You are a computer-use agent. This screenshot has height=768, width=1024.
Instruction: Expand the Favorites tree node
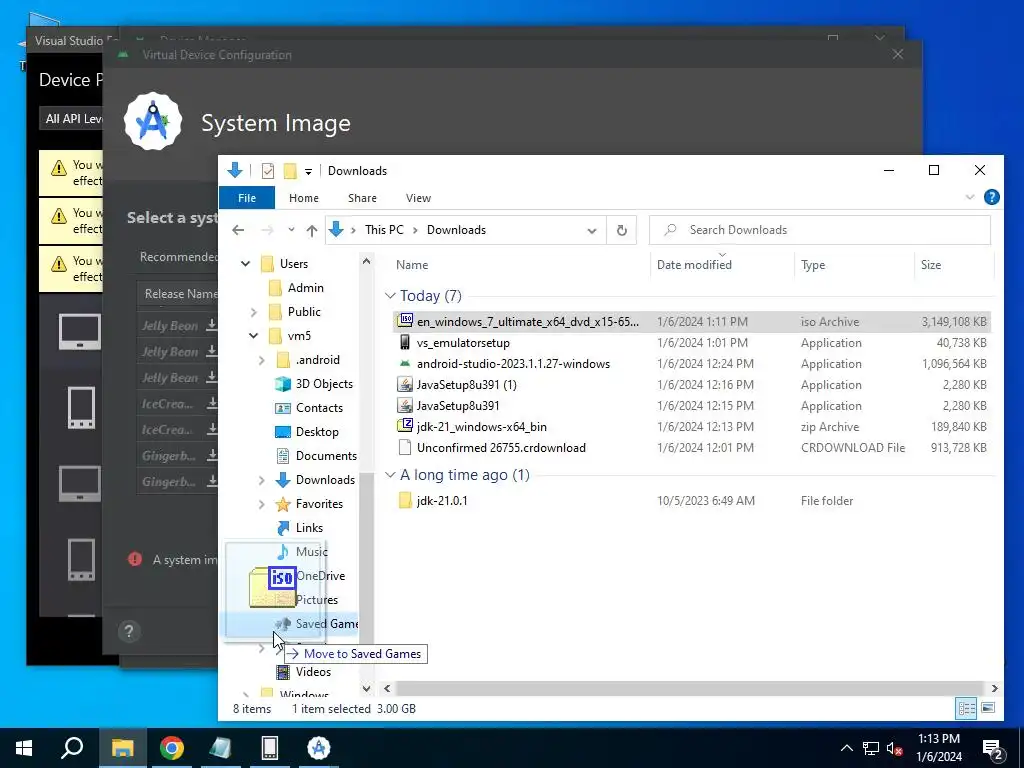[261, 504]
